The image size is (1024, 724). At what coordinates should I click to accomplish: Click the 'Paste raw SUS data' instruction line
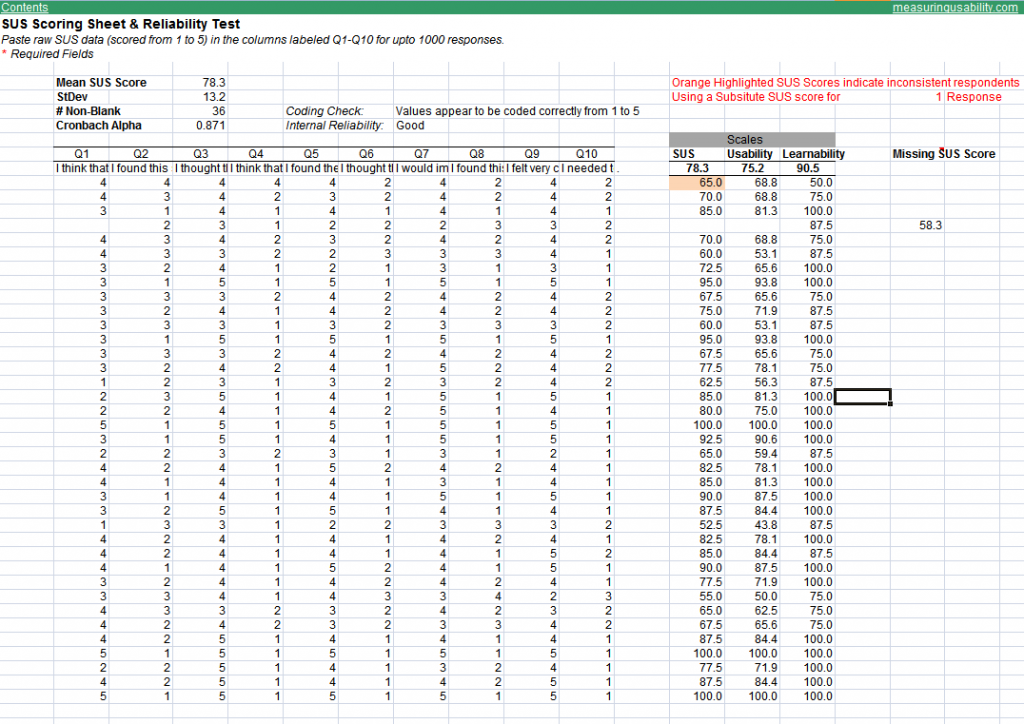point(253,40)
